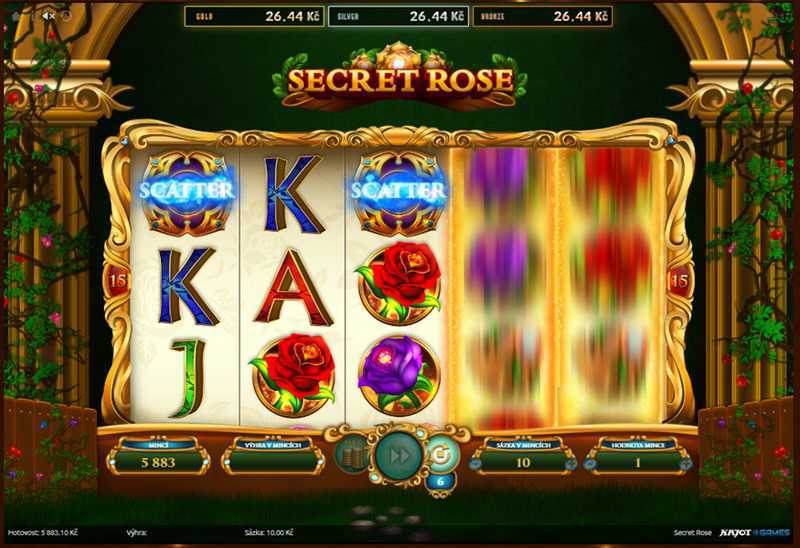Decrease Hodnota mince coin value
The height and width of the screenshot is (548, 800).
590,465
